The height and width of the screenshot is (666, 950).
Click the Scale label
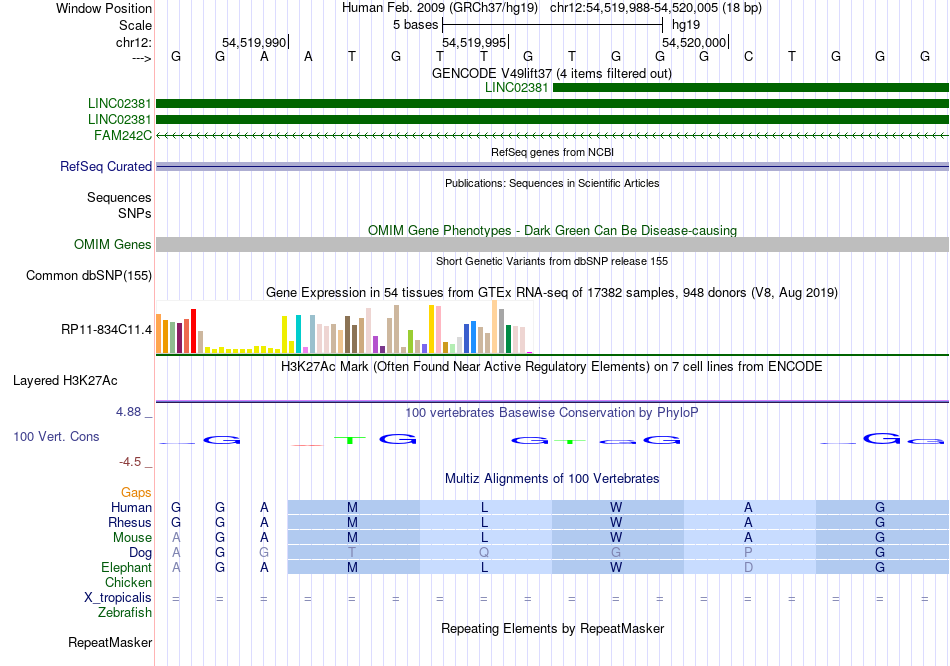tap(135, 25)
